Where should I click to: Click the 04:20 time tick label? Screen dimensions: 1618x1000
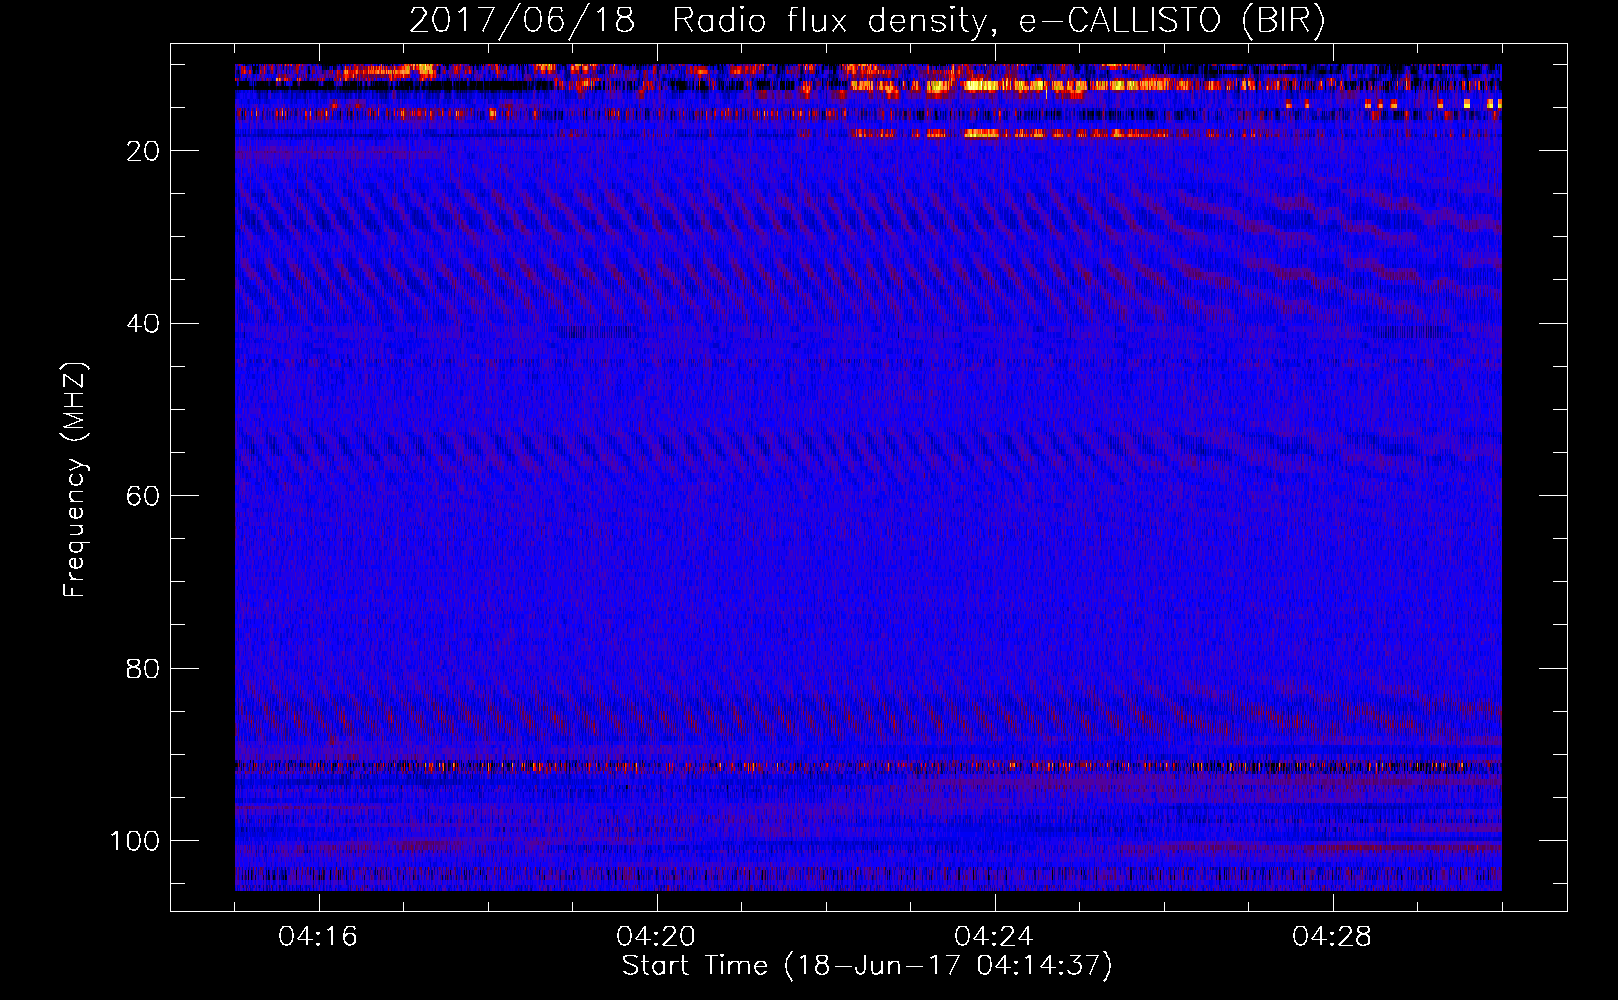point(656,937)
